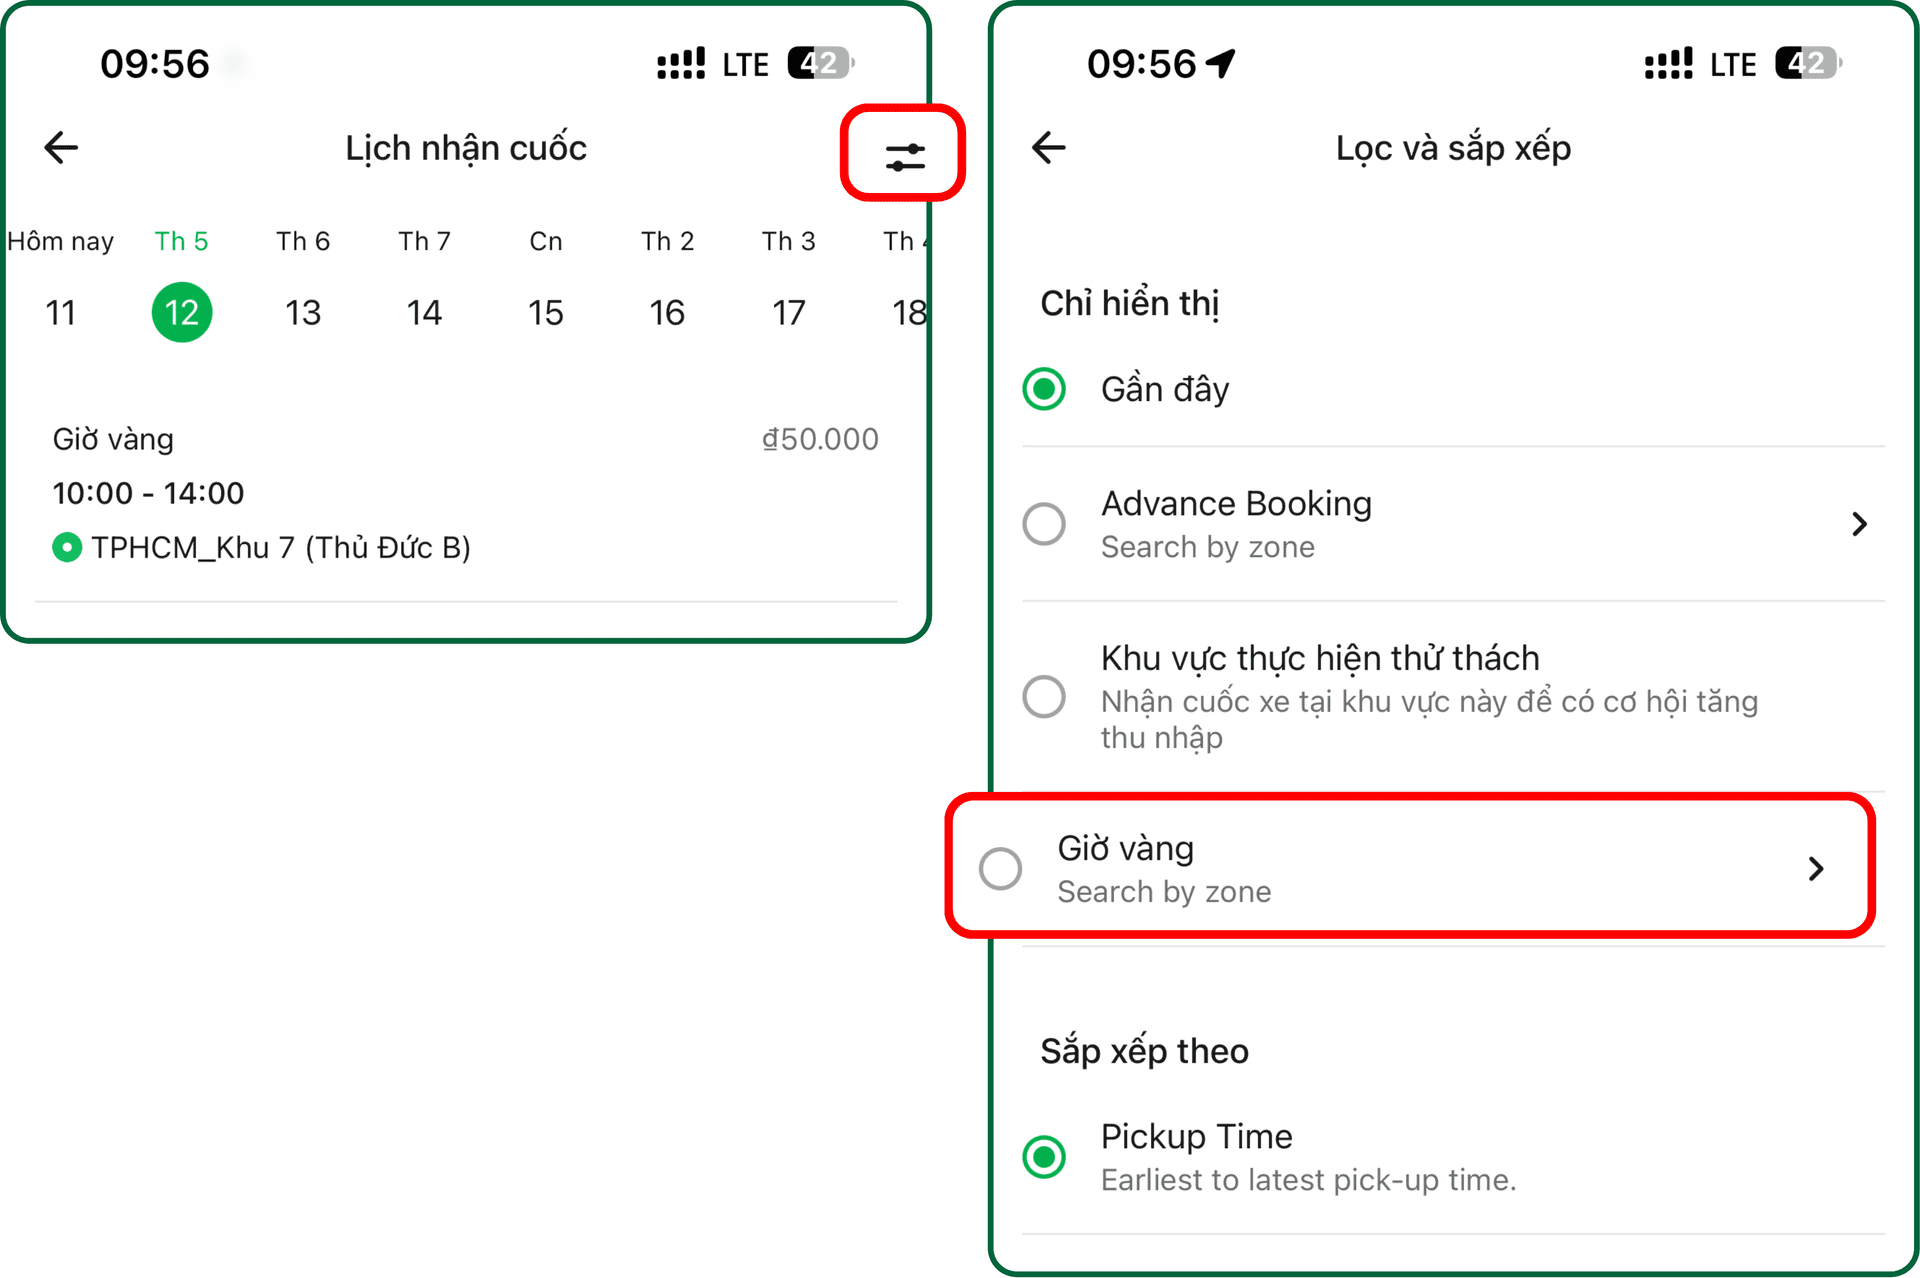The width and height of the screenshot is (1920, 1278).
Task: Select the Advance Booking radio option
Action: pos(1044,524)
